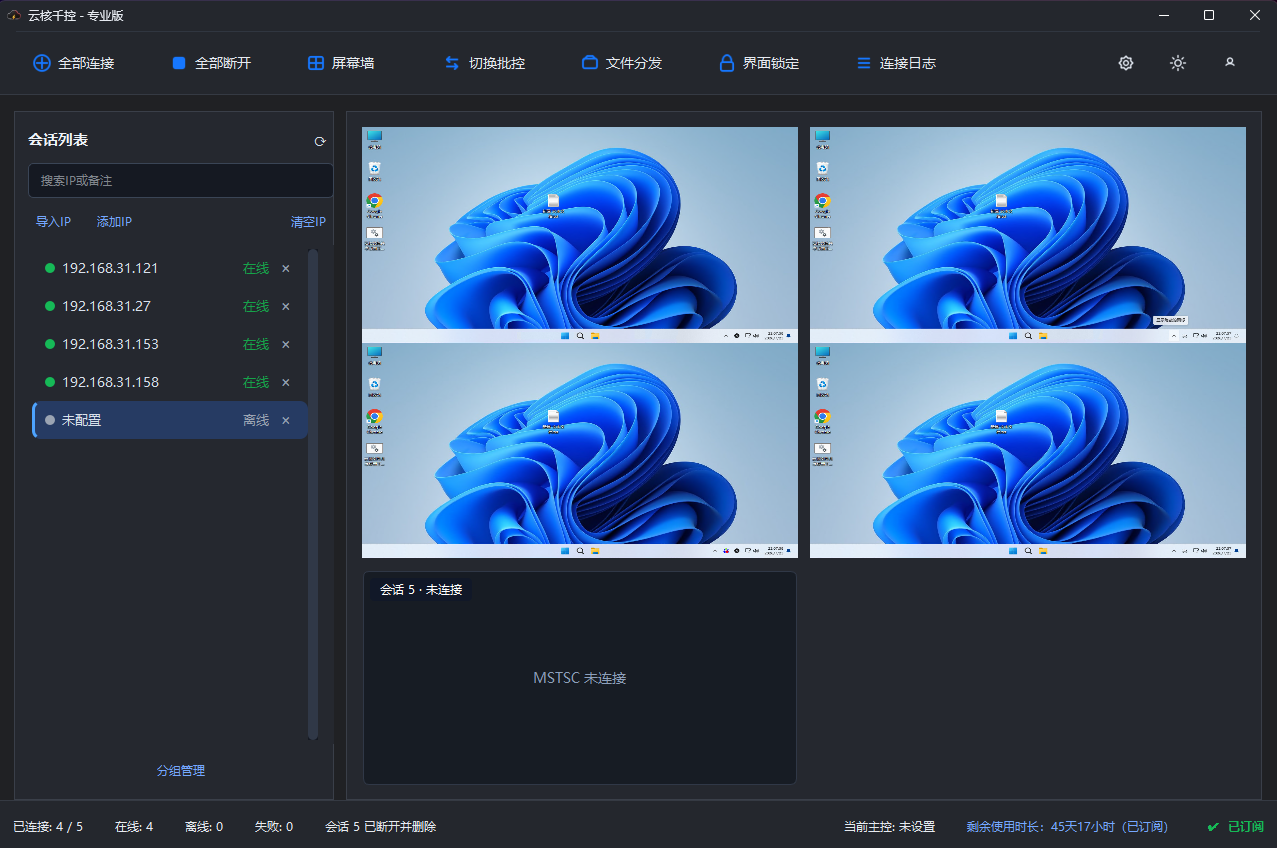Open settings with the gear icon
Screen dimensions: 1277x848
point(1126,63)
